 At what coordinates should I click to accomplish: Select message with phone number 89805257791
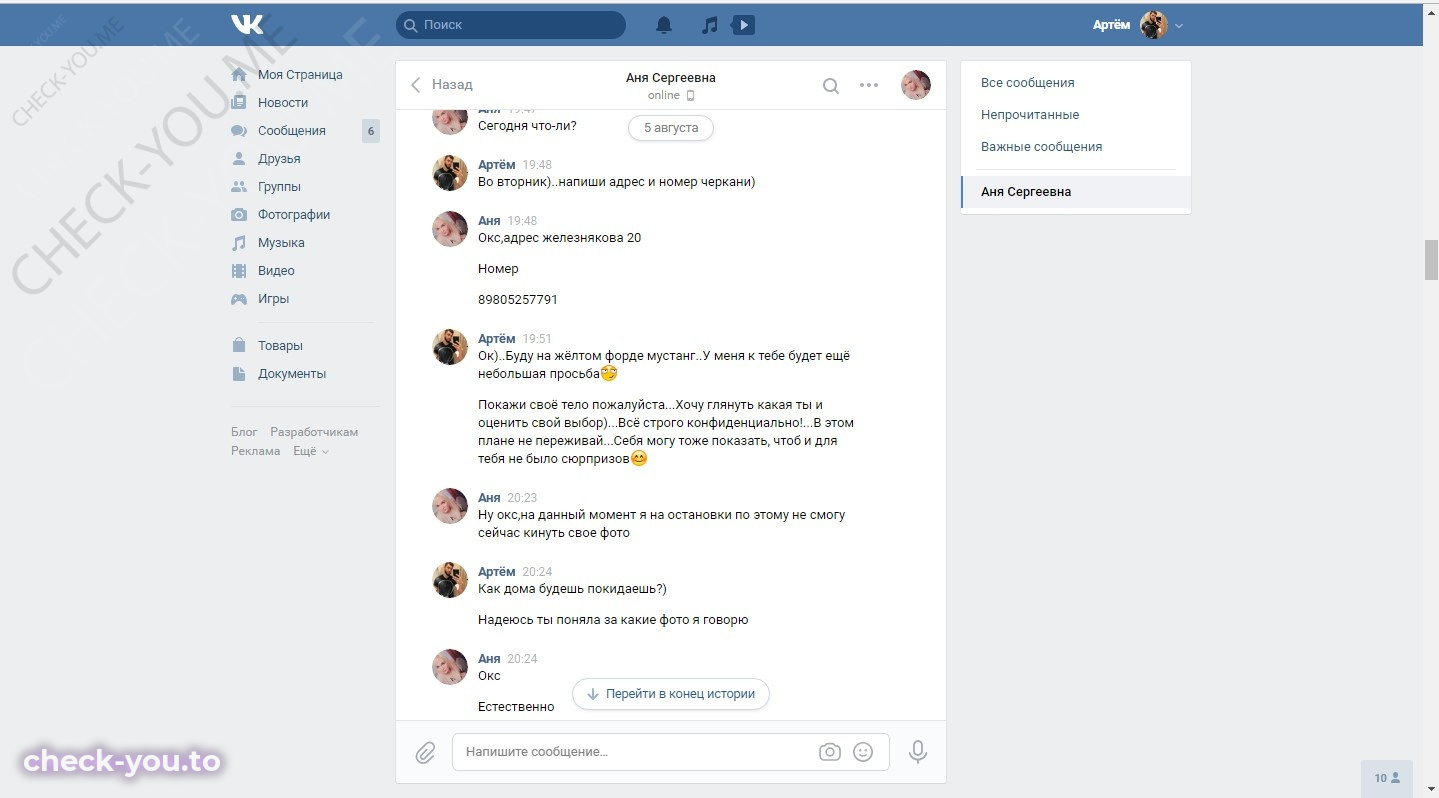[518, 300]
